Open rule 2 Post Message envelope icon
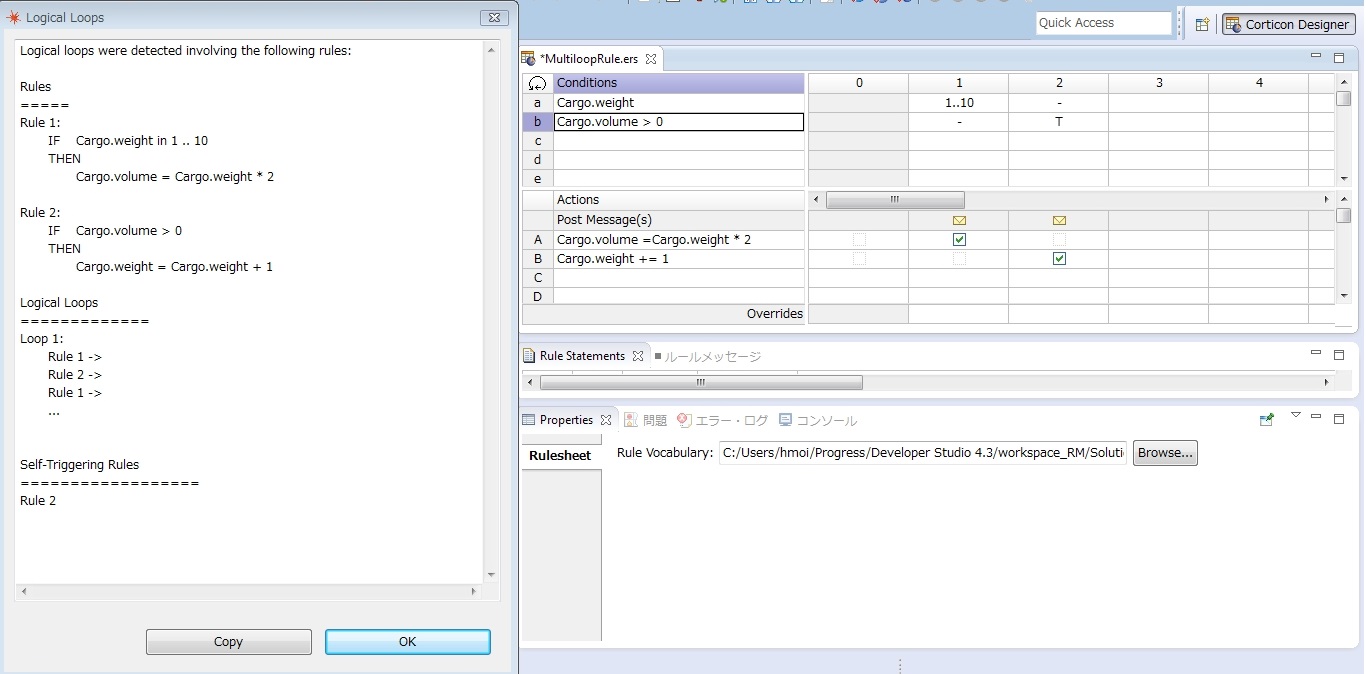 [1059, 220]
